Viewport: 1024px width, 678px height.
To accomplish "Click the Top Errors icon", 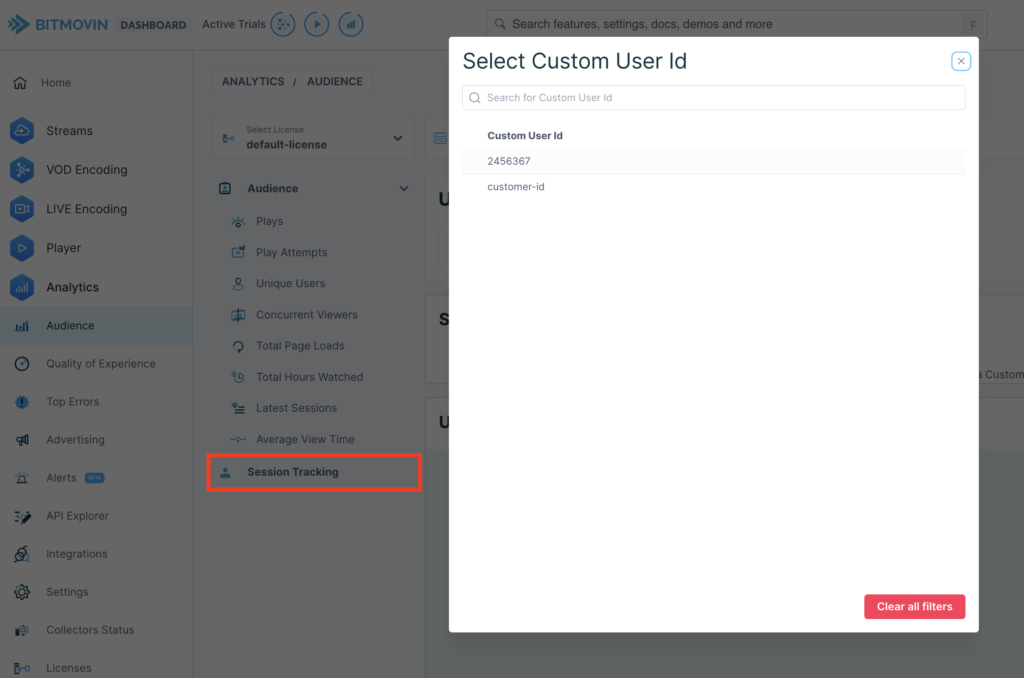I will 22,402.
